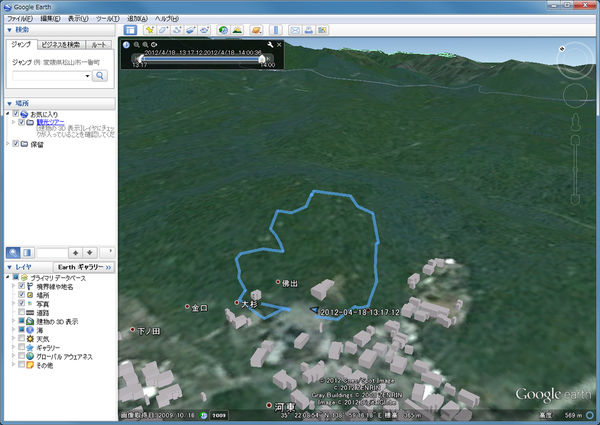Open the 表示 menu
The image size is (600, 425).
[78, 18]
